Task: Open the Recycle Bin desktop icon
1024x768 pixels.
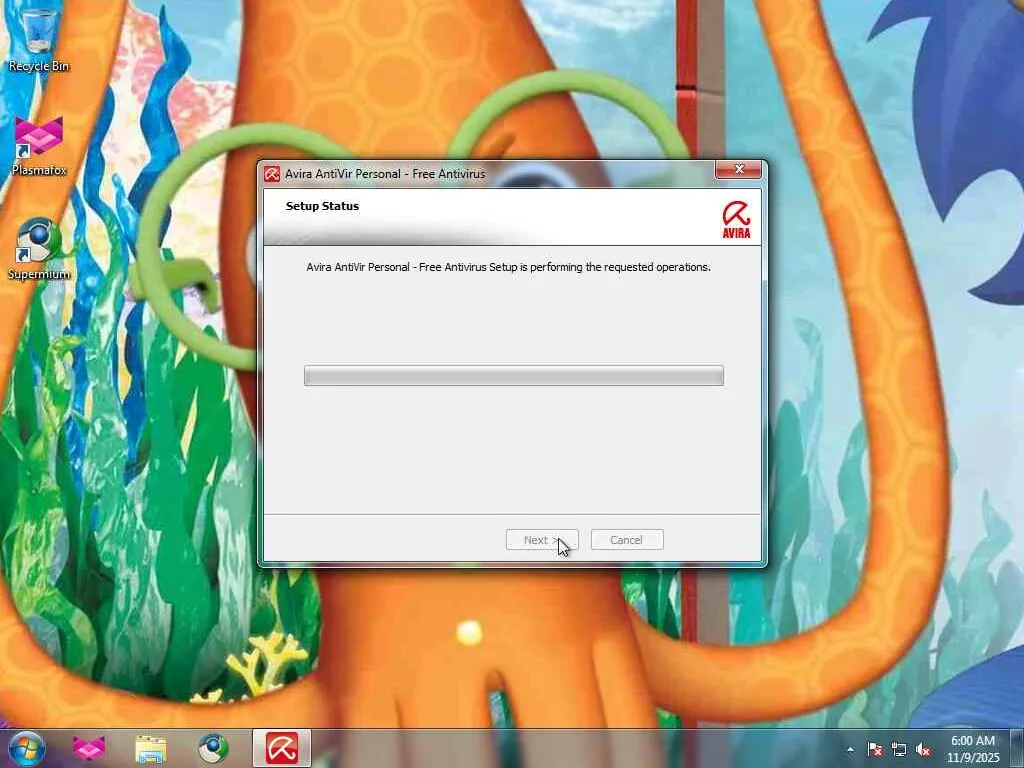Action: click(39, 38)
